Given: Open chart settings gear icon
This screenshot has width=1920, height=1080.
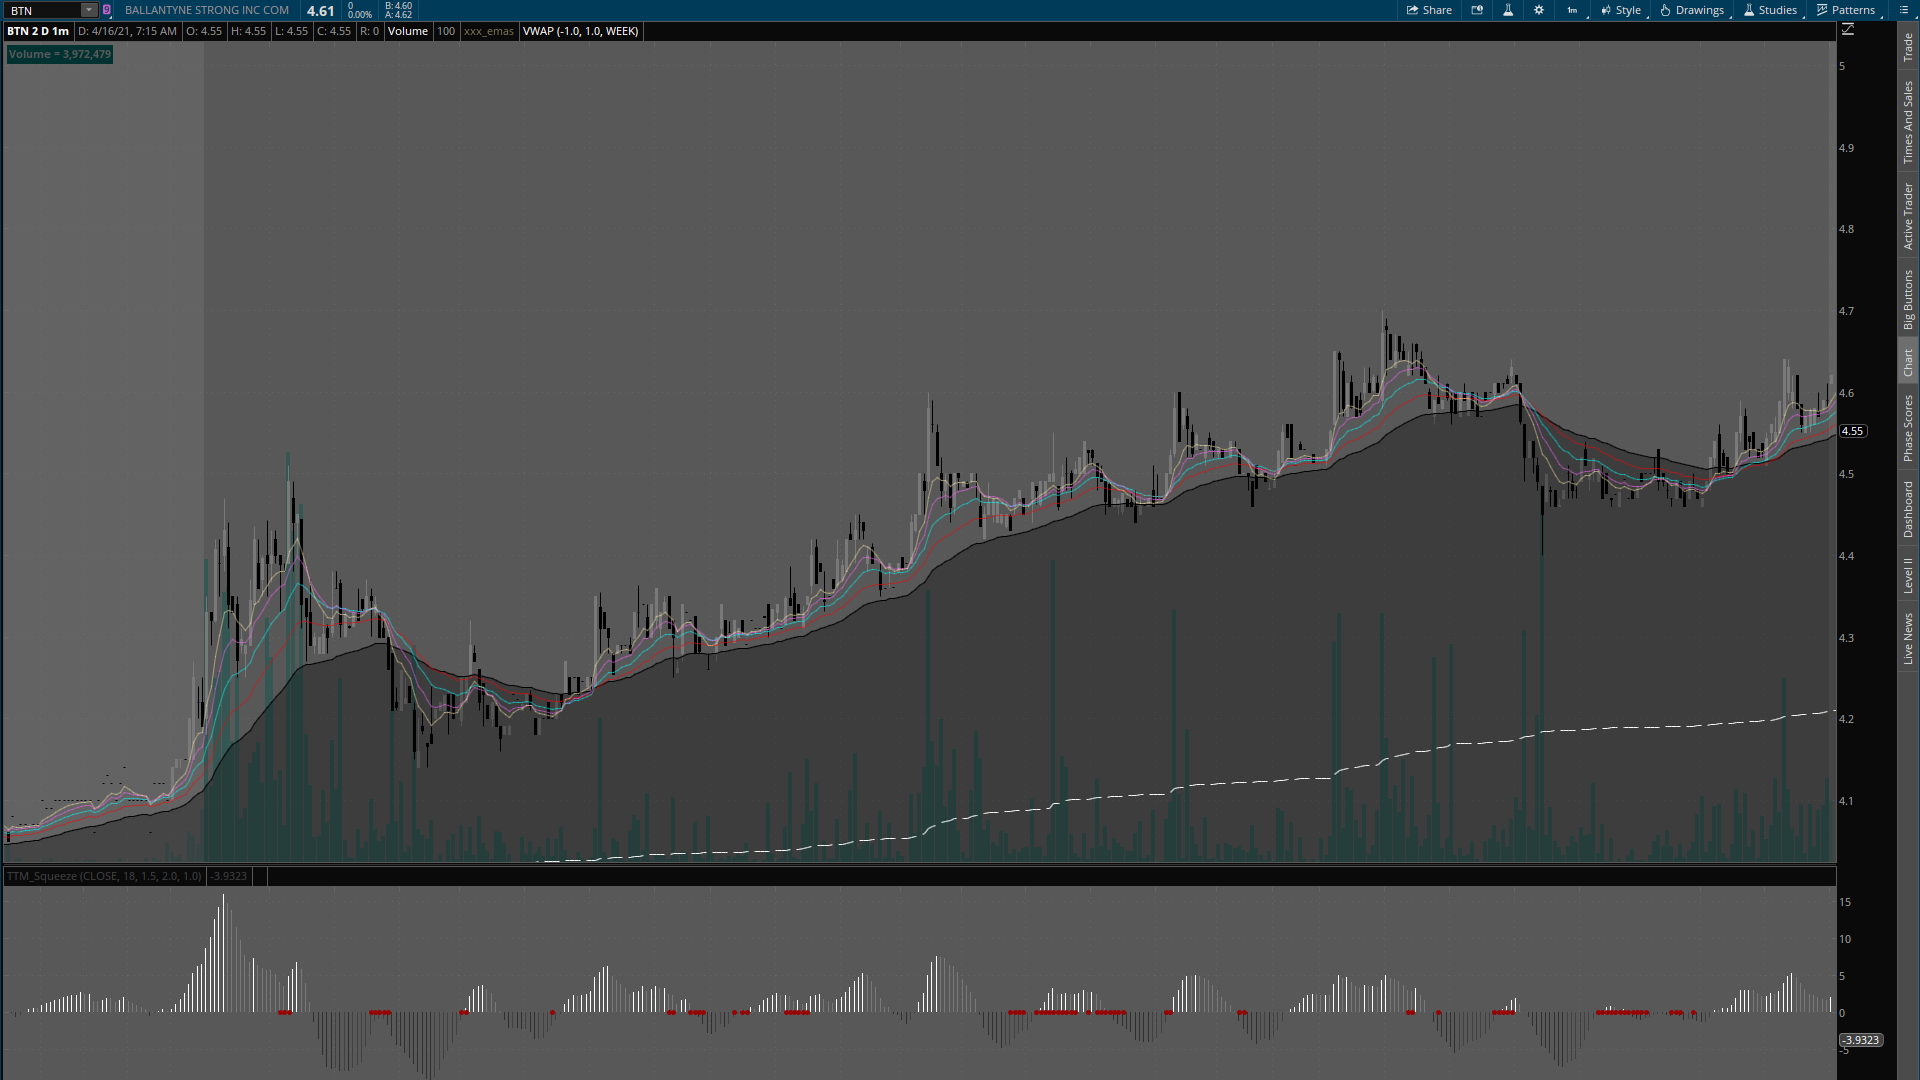Looking at the screenshot, I should 1538,10.
